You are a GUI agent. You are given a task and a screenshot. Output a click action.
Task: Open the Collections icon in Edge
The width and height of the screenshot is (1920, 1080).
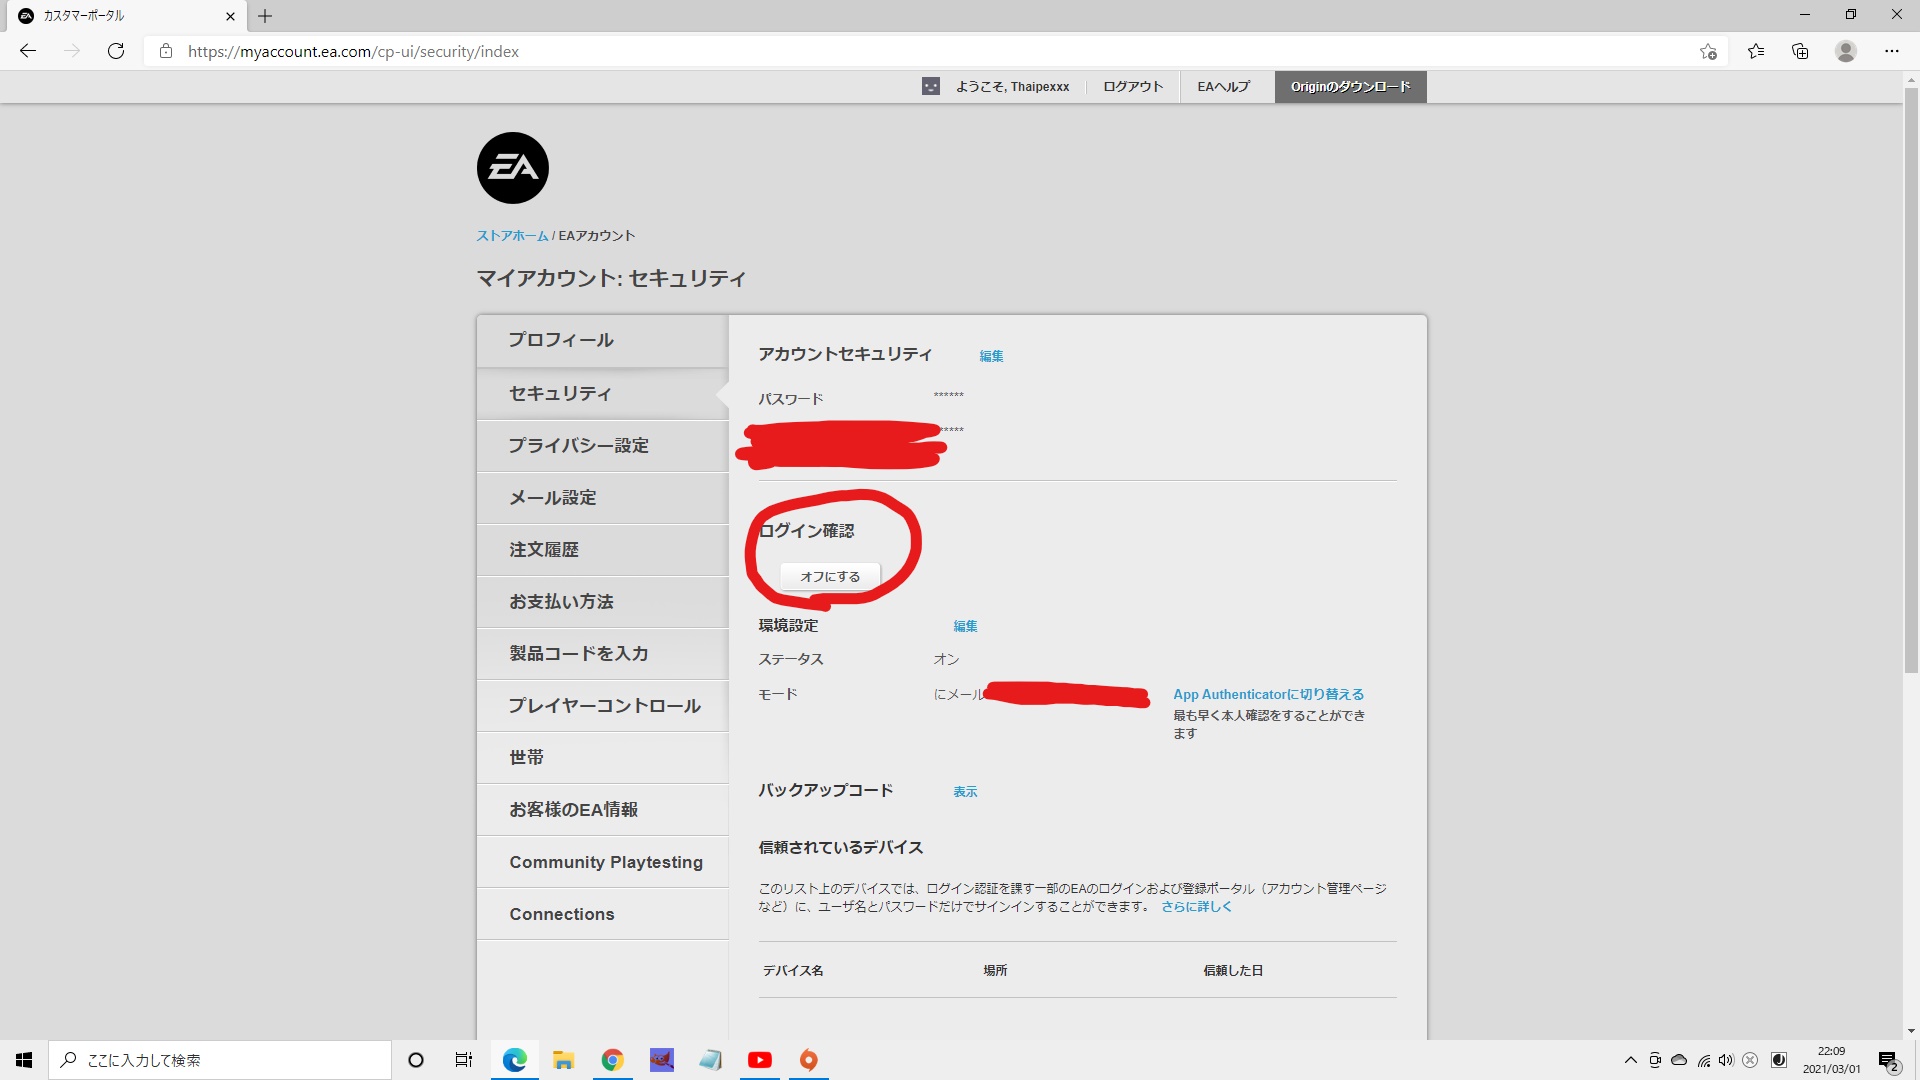[1800, 51]
